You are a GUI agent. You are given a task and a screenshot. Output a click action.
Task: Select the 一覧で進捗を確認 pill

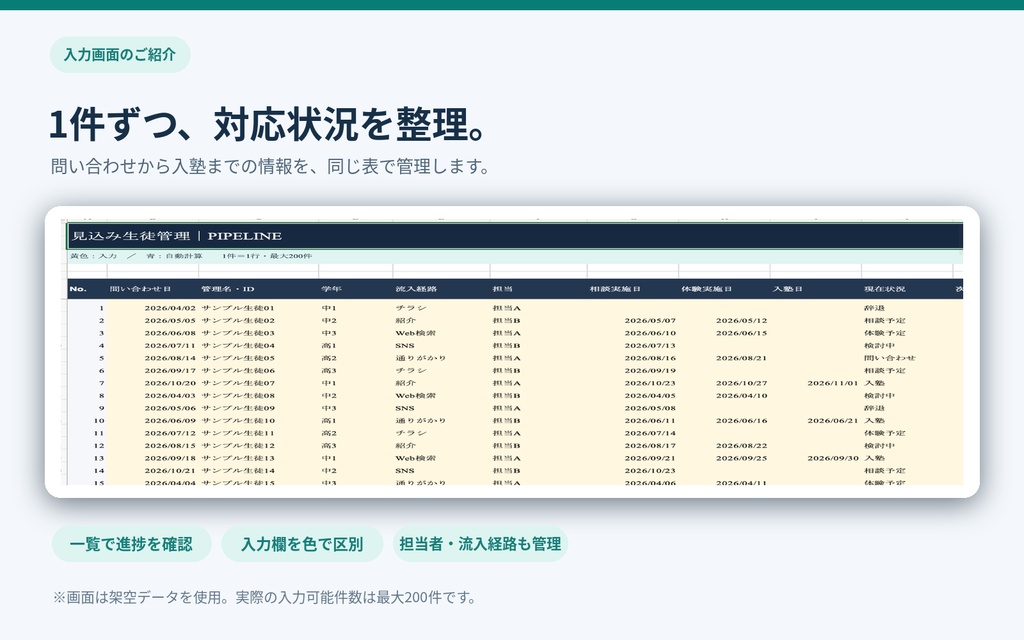pyautogui.click(x=131, y=544)
